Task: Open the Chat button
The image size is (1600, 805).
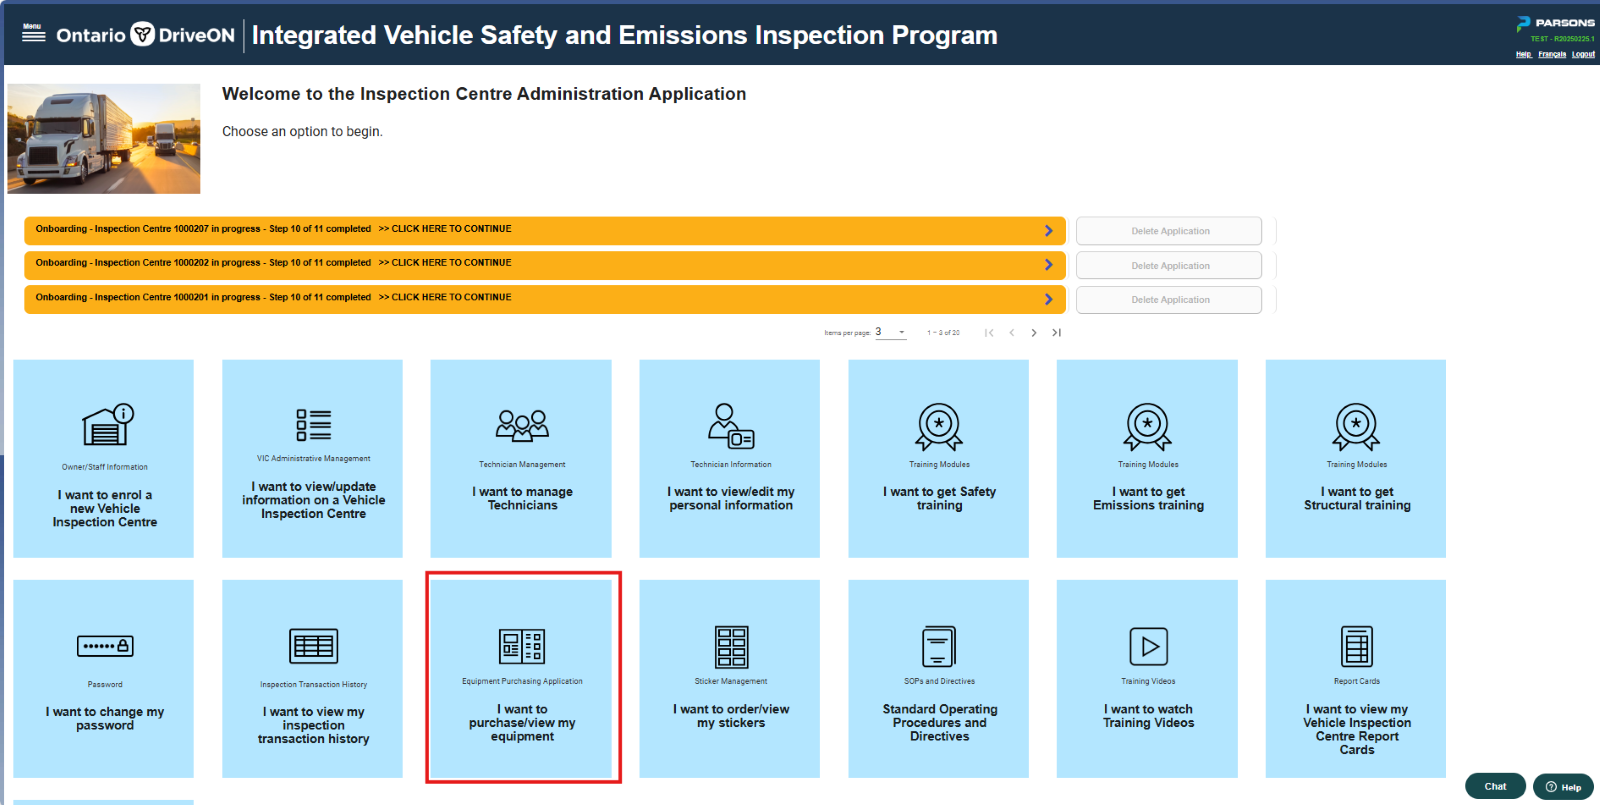Action: click(1495, 786)
